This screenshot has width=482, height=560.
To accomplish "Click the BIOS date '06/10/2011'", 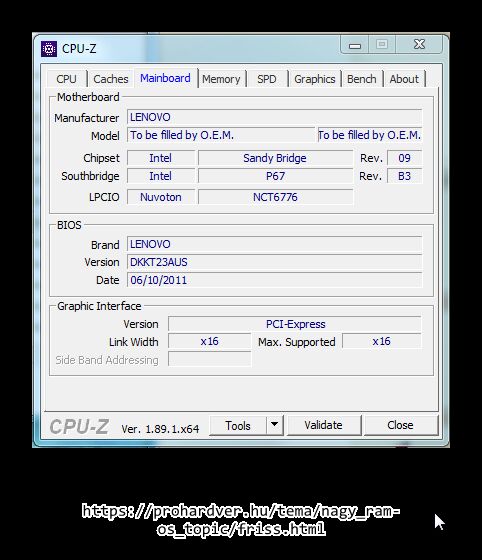I will coord(274,280).
